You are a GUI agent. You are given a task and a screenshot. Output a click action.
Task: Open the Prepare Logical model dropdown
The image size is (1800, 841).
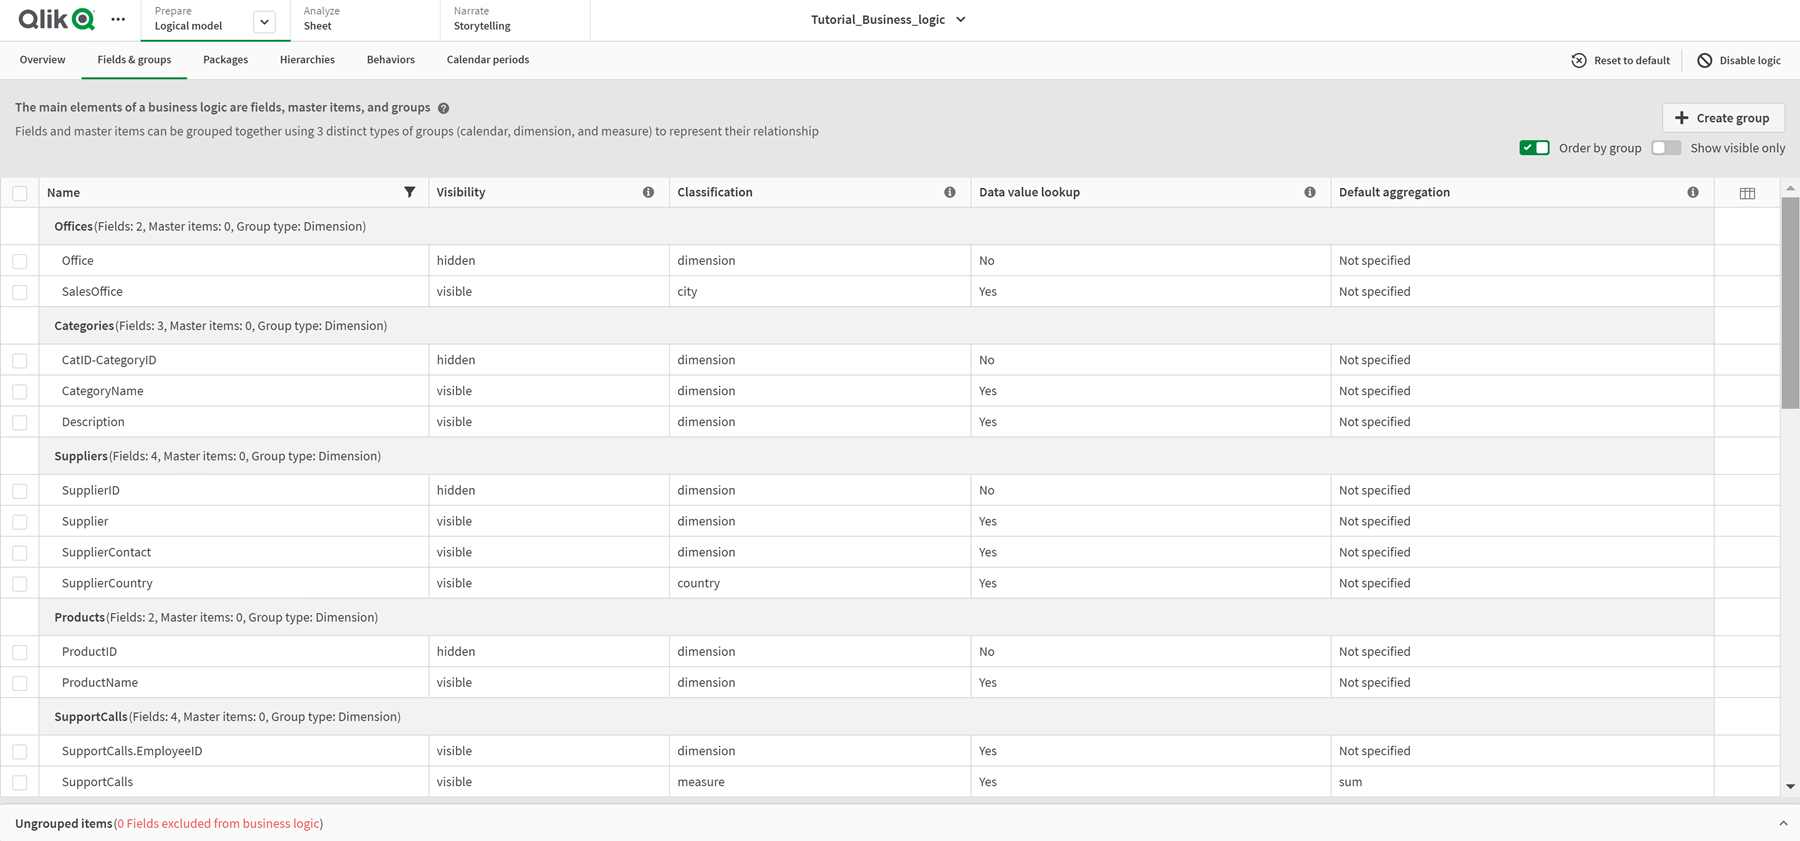click(264, 21)
